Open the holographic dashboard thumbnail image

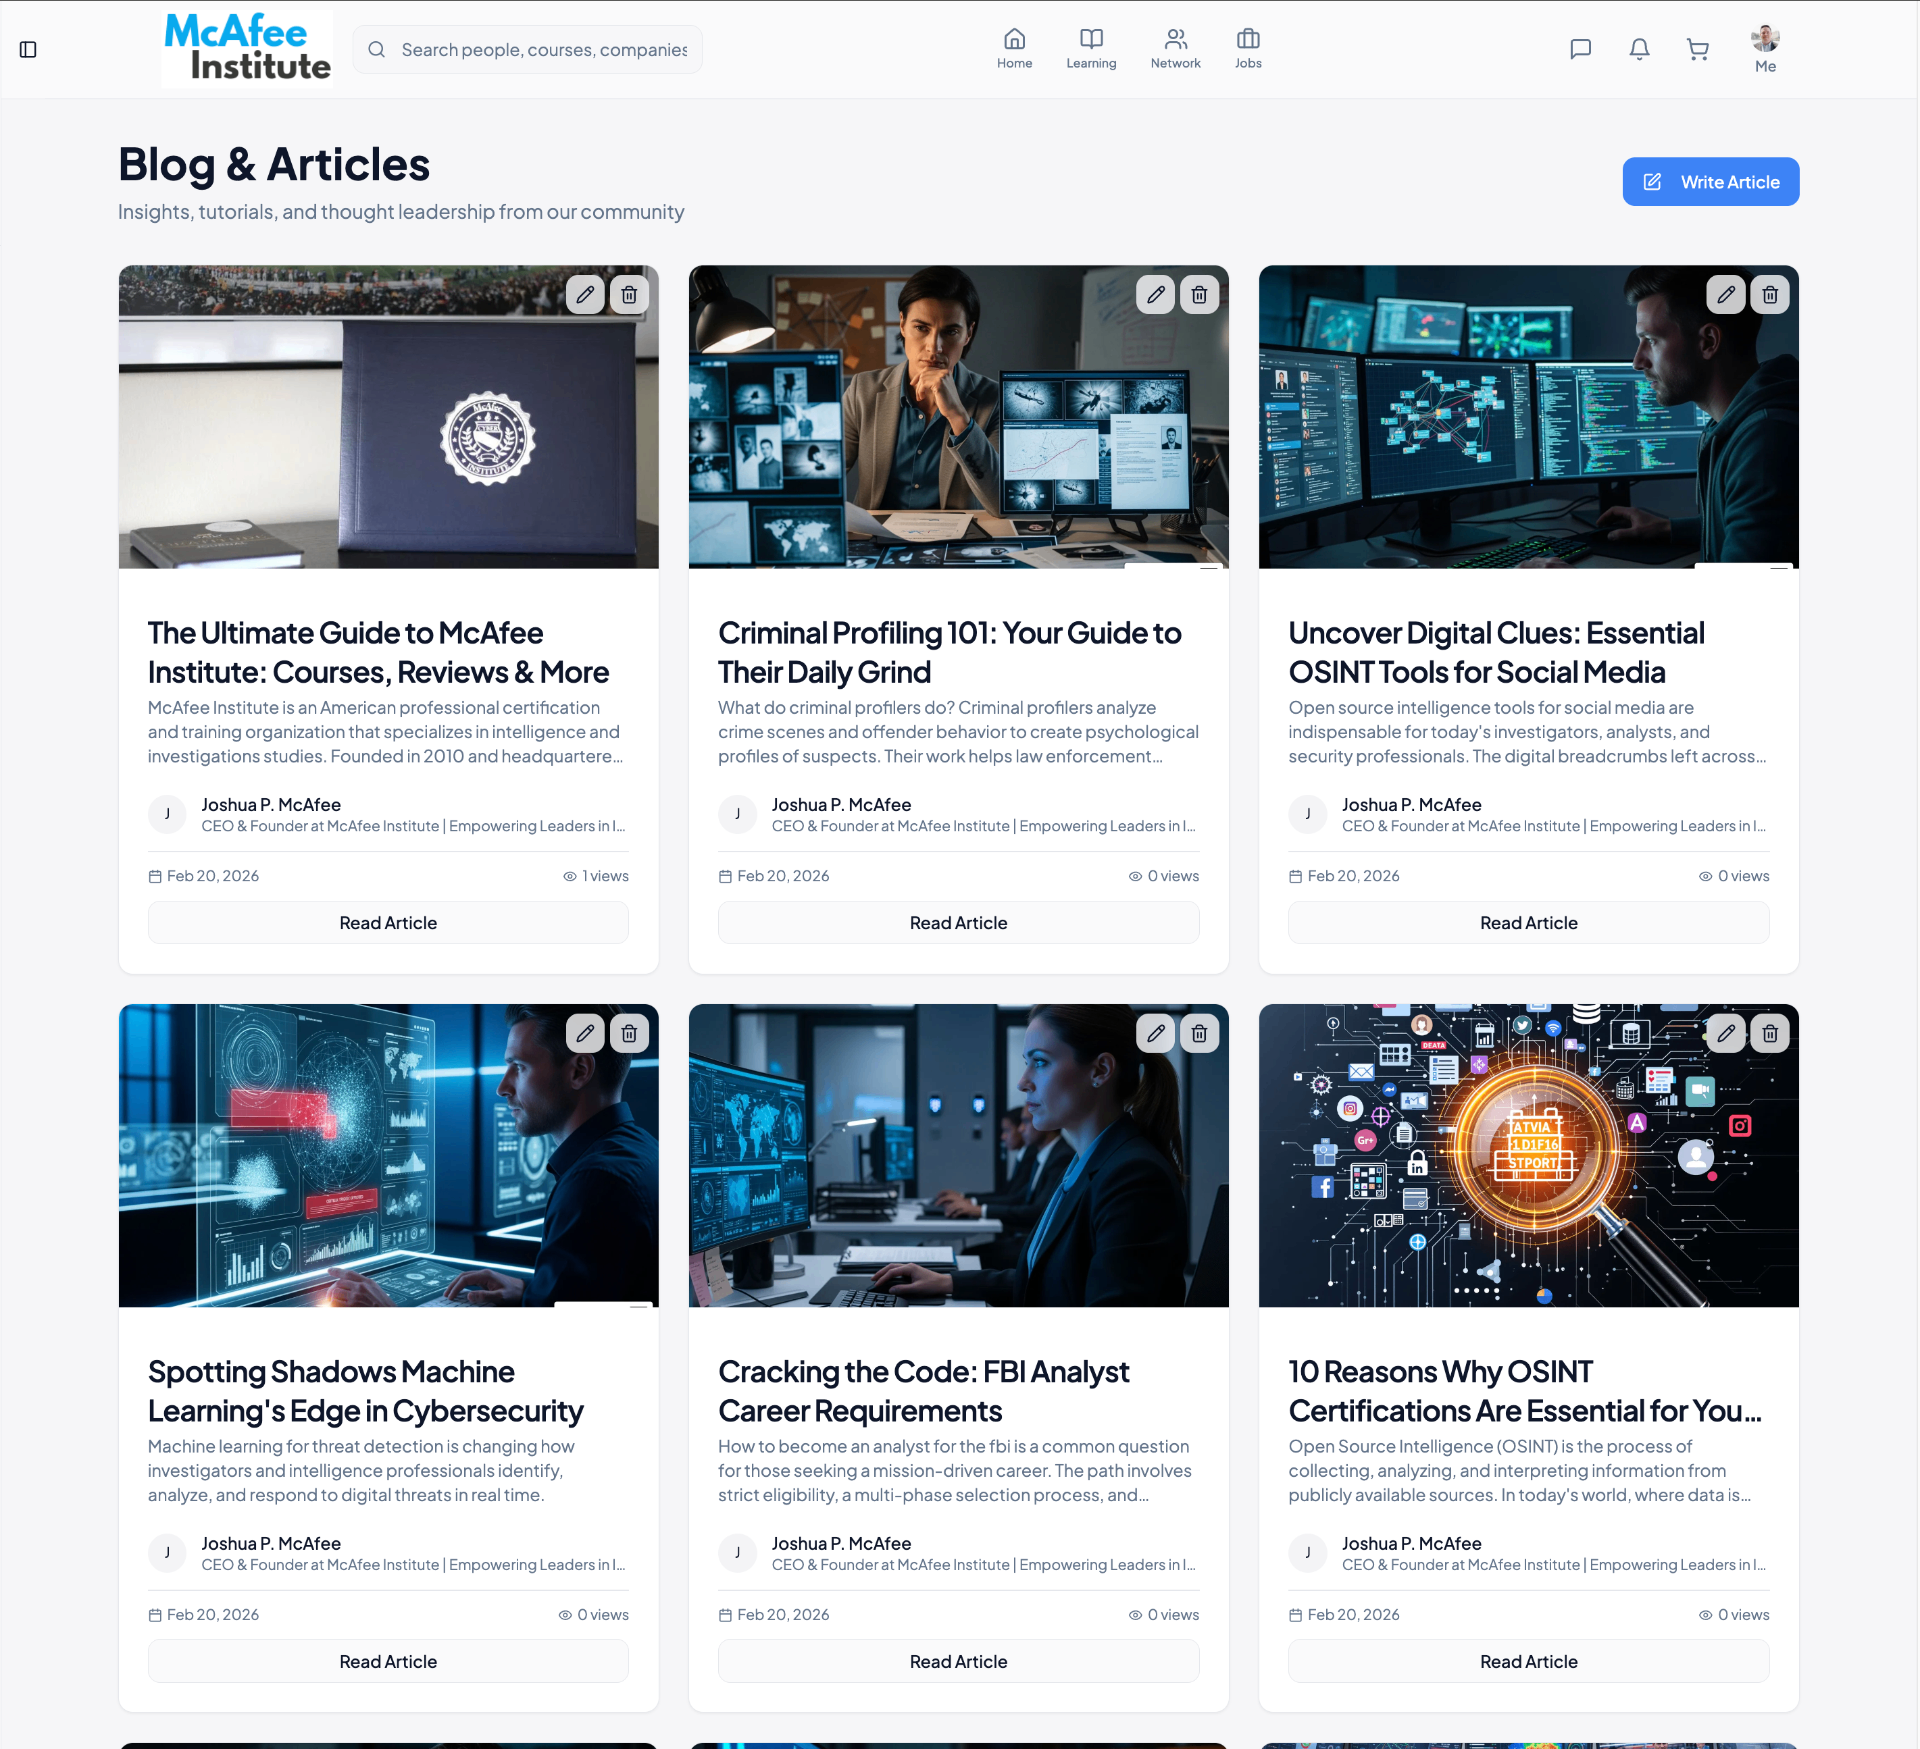[388, 1156]
